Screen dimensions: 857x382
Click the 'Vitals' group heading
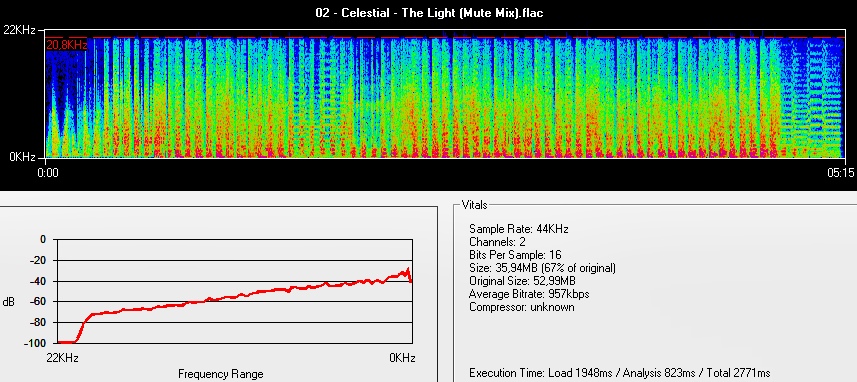click(x=474, y=205)
